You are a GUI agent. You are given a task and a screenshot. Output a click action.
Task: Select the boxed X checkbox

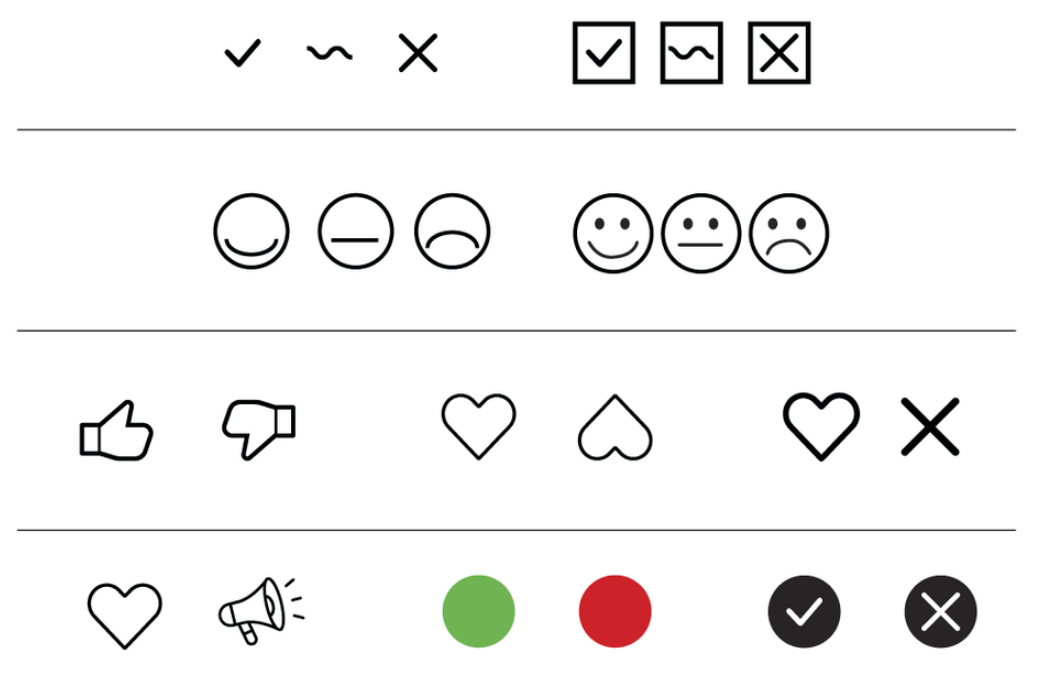click(x=779, y=53)
